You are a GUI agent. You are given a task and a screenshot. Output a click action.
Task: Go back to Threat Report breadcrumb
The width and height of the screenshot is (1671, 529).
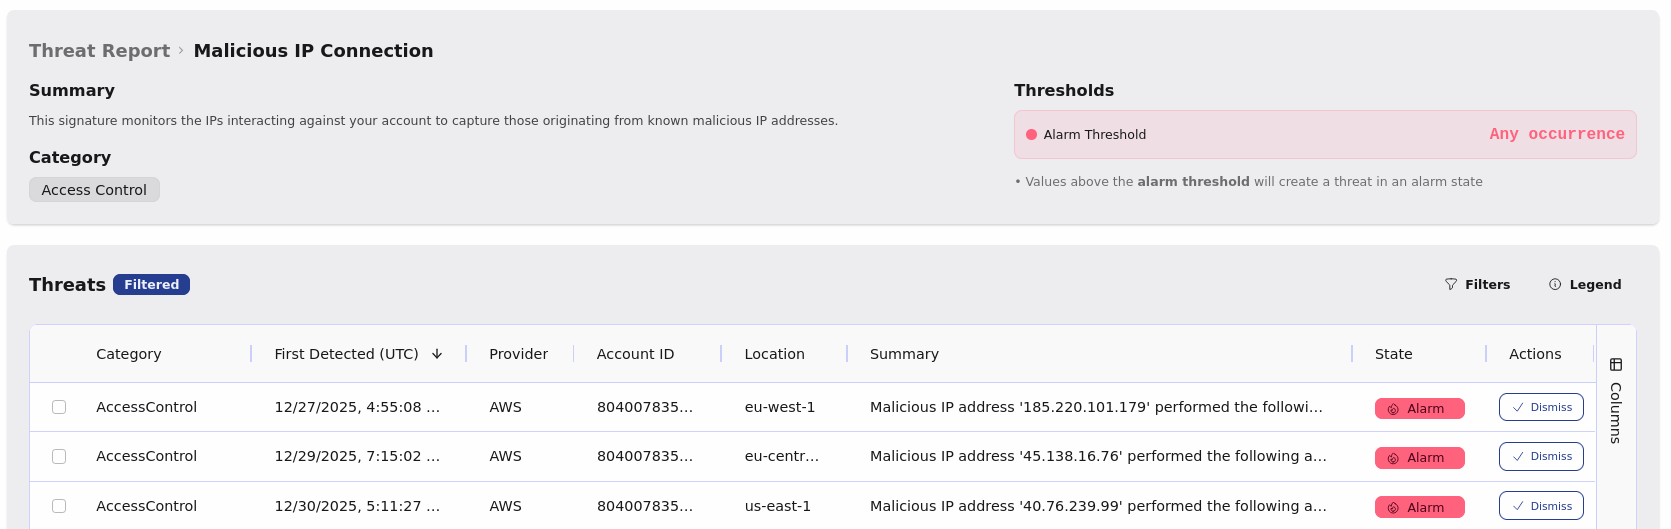coord(99,51)
